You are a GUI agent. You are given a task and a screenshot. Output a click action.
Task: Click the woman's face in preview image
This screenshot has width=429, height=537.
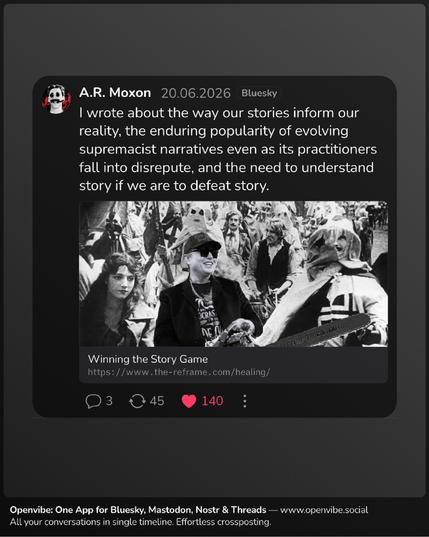(122, 277)
